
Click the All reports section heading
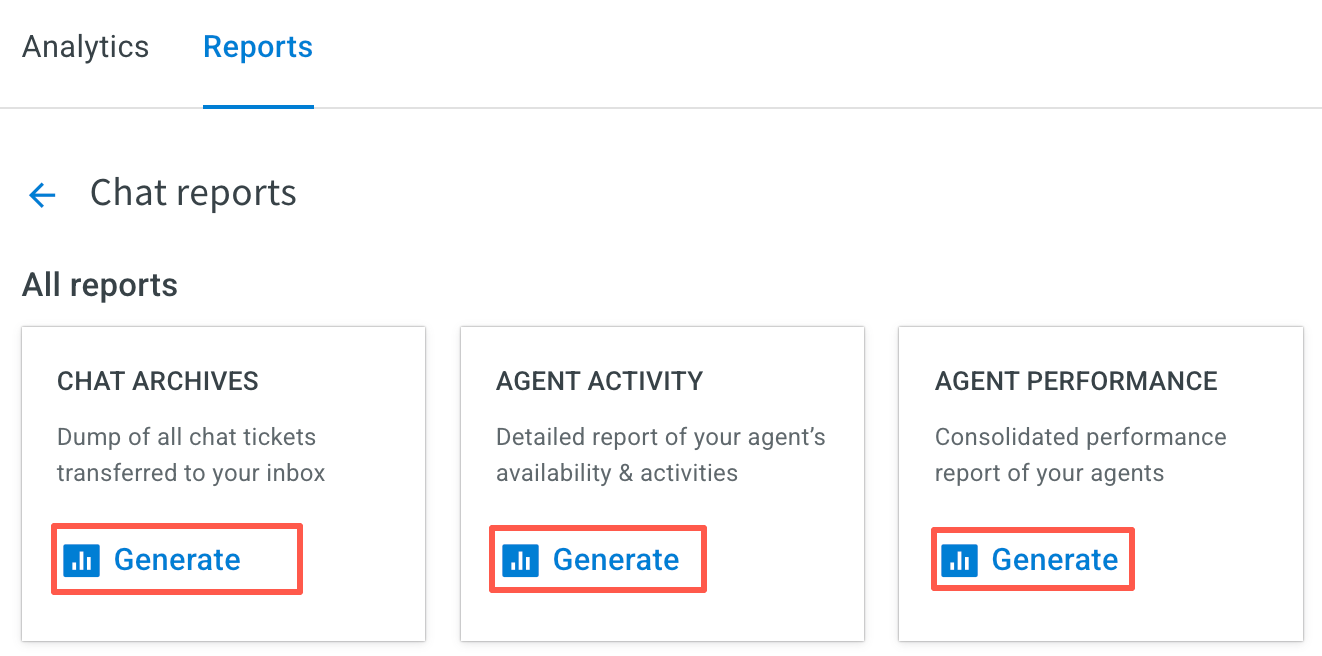(x=100, y=285)
